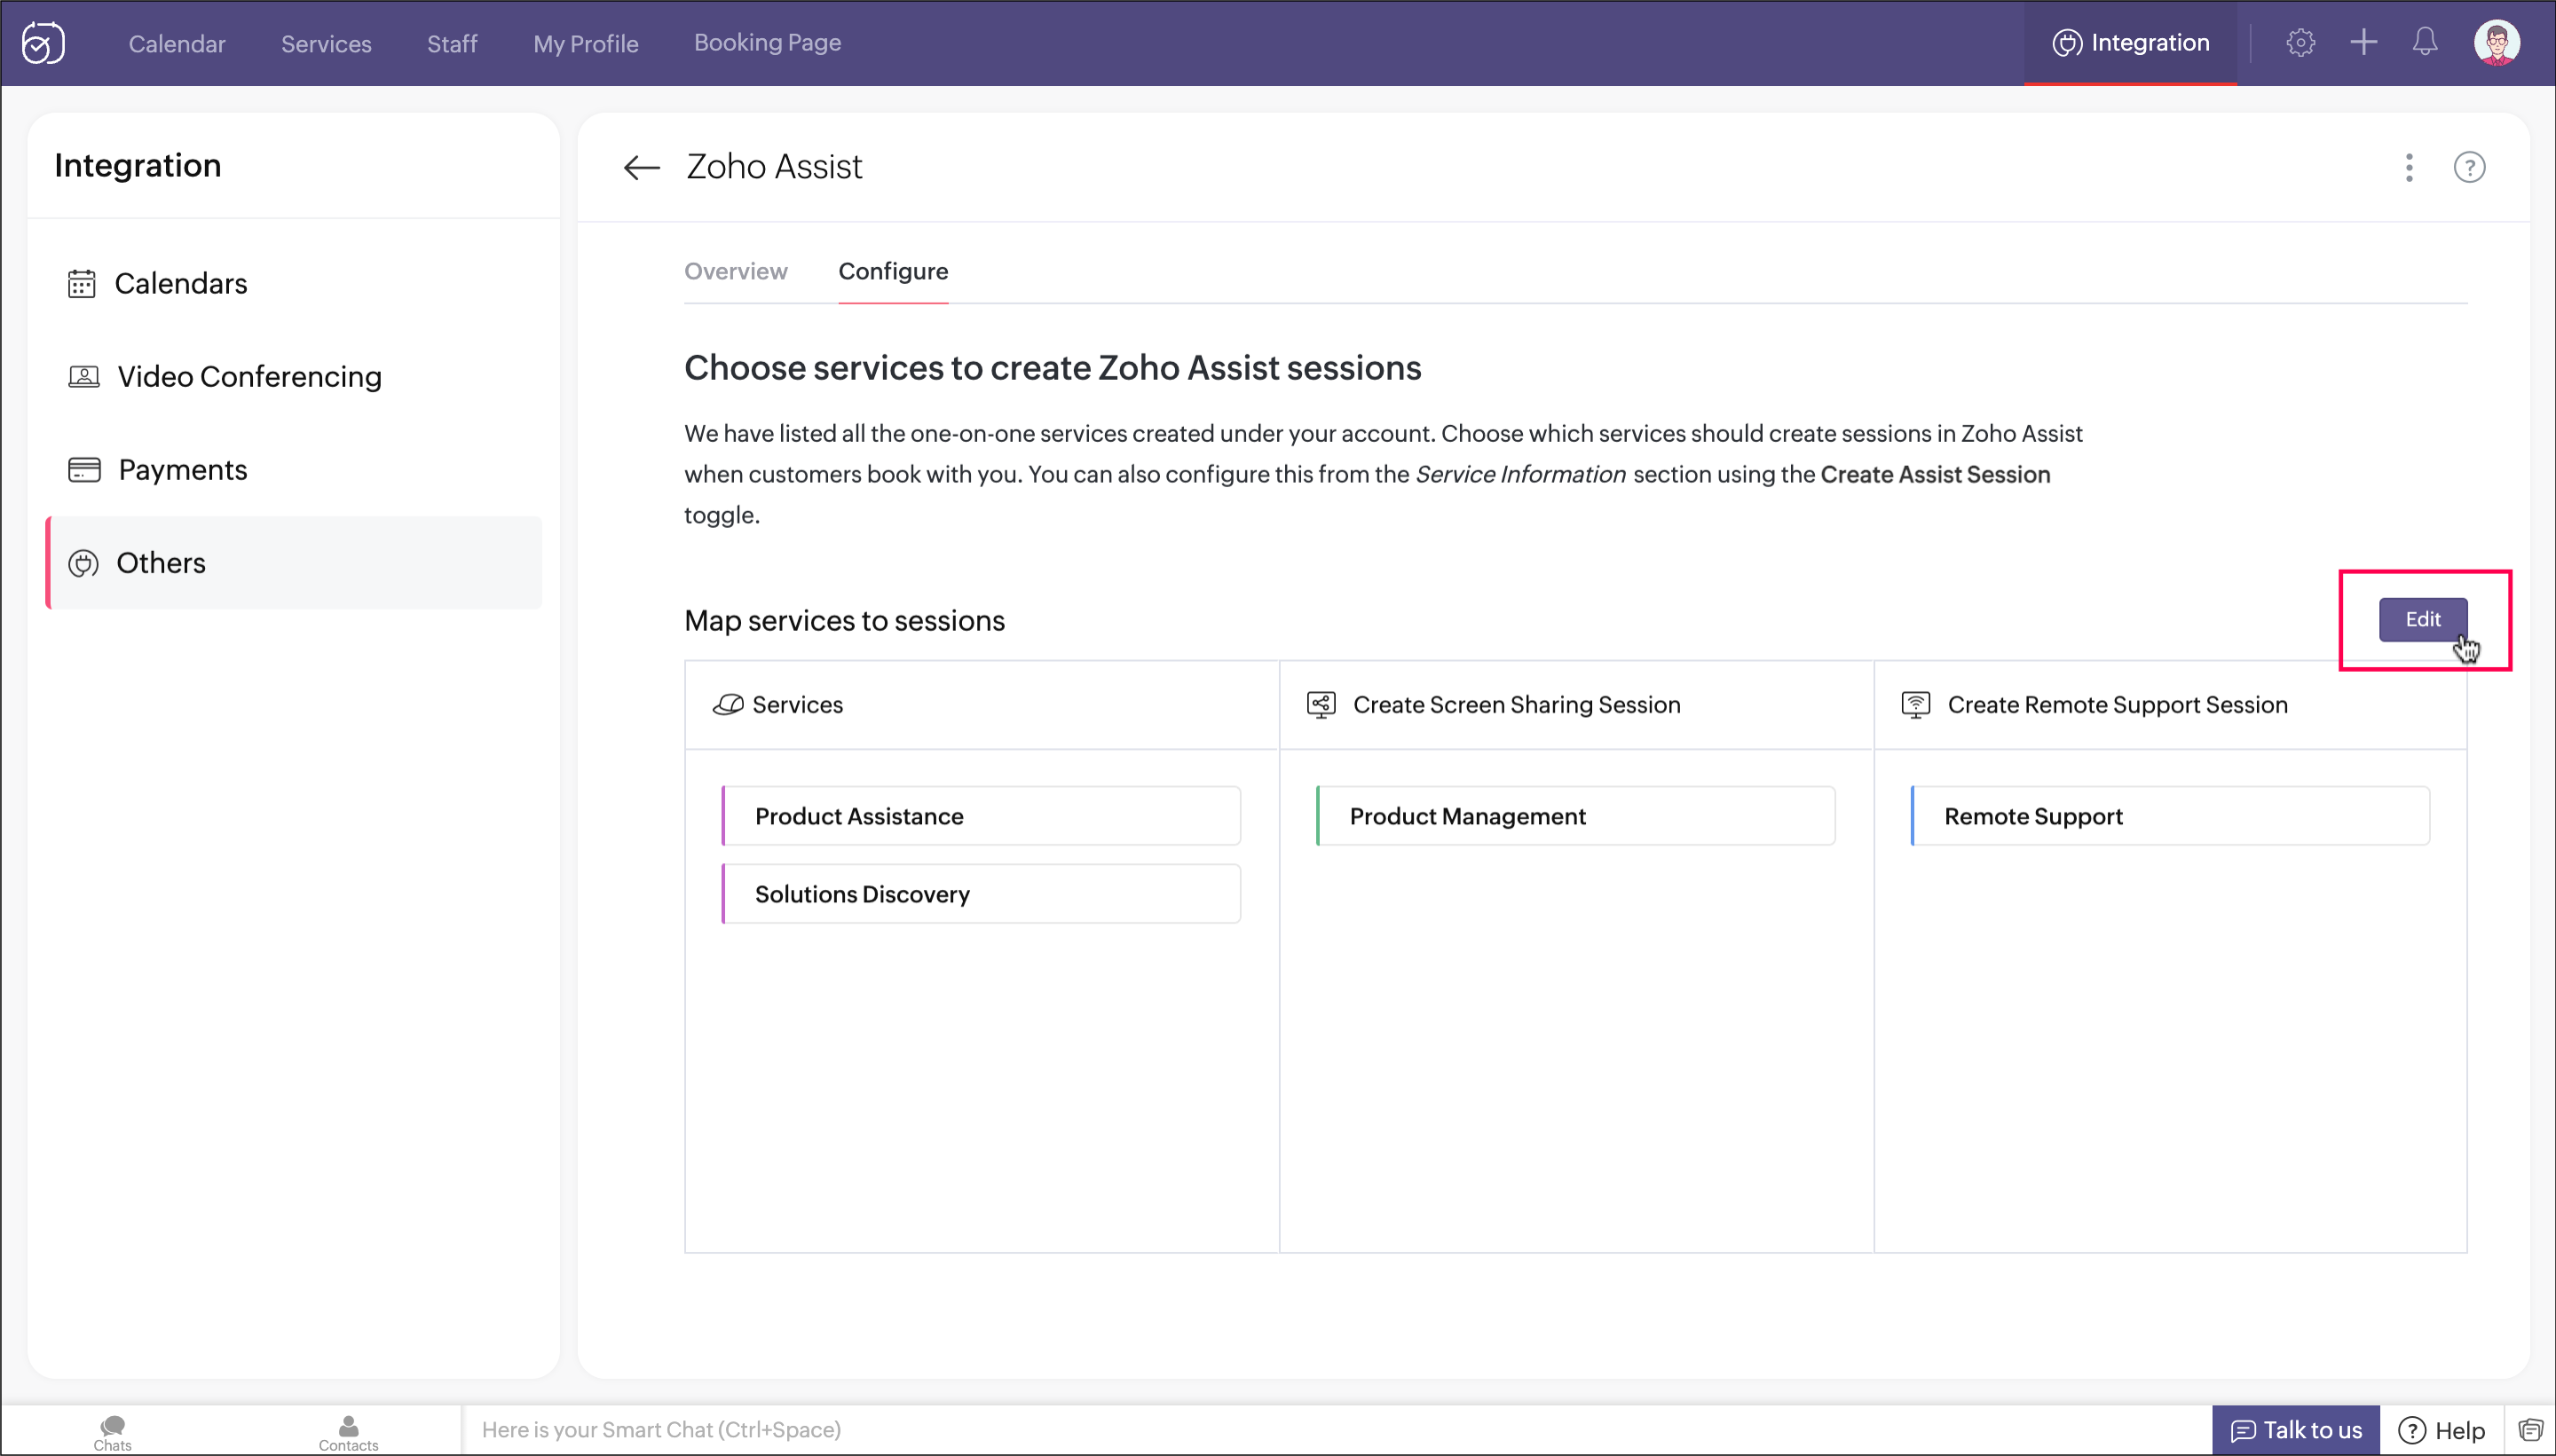Open the notifications bell icon
2556x1456 pixels.
click(2425, 42)
